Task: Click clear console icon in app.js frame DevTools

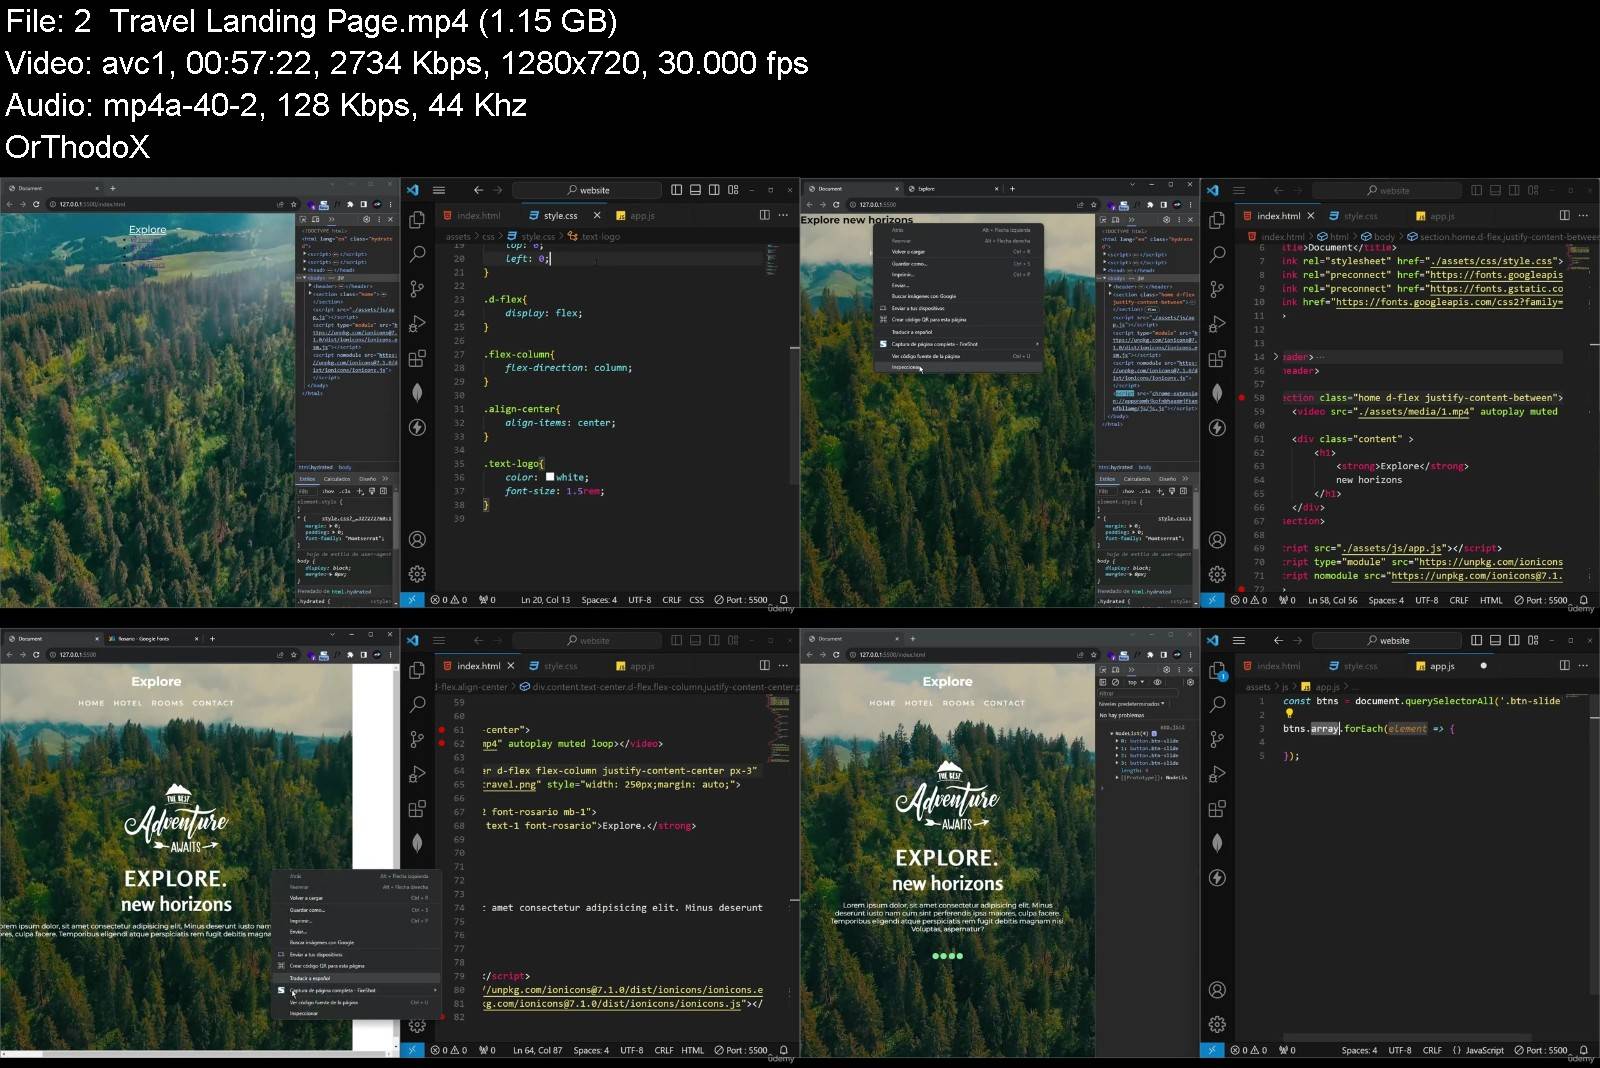Action: (x=1116, y=682)
